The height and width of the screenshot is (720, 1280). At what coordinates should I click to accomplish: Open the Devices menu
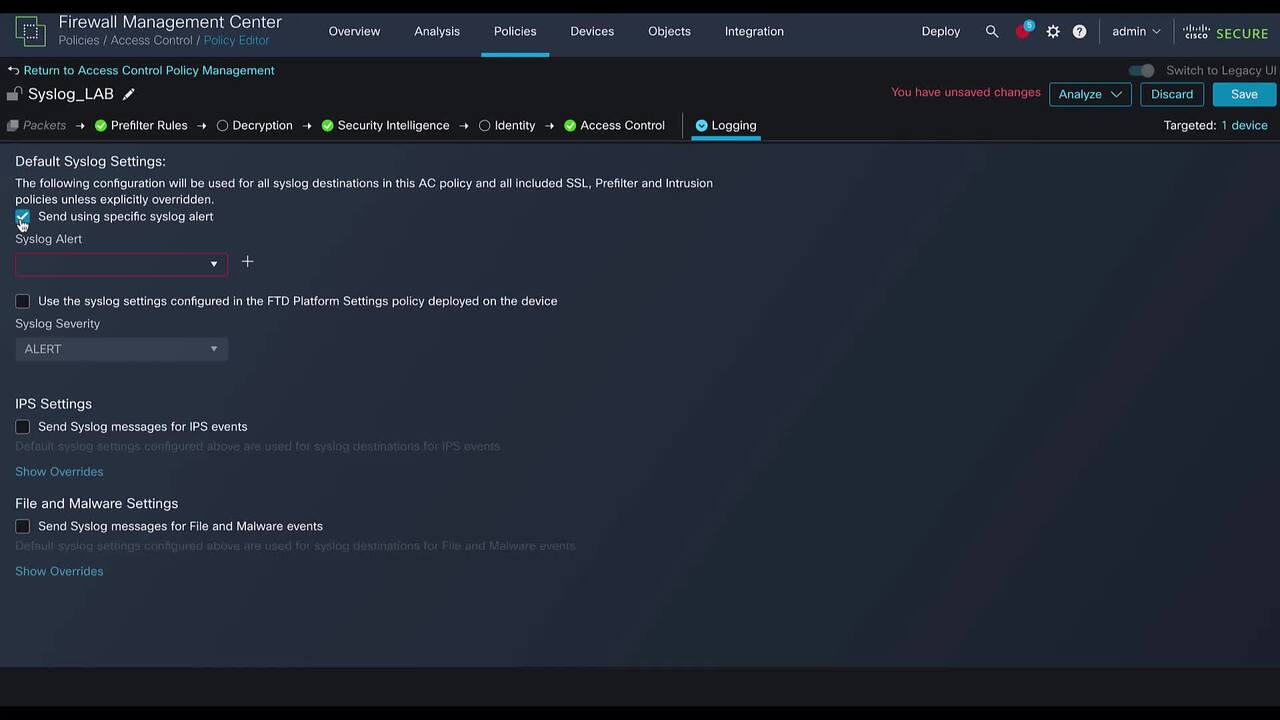[x=592, y=31]
